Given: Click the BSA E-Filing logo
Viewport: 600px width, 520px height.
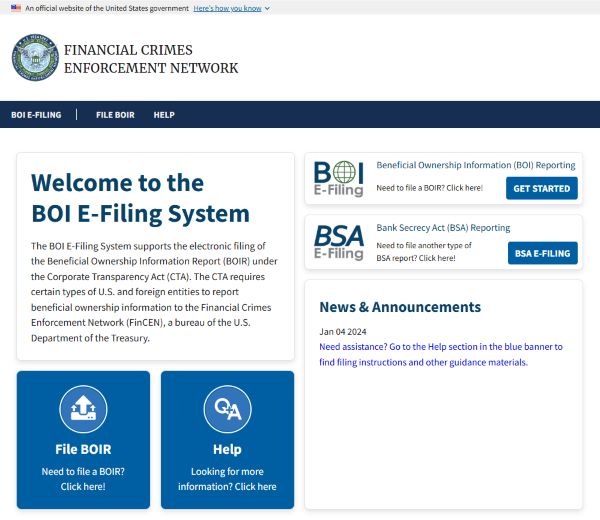Looking at the screenshot, I should click(x=338, y=241).
